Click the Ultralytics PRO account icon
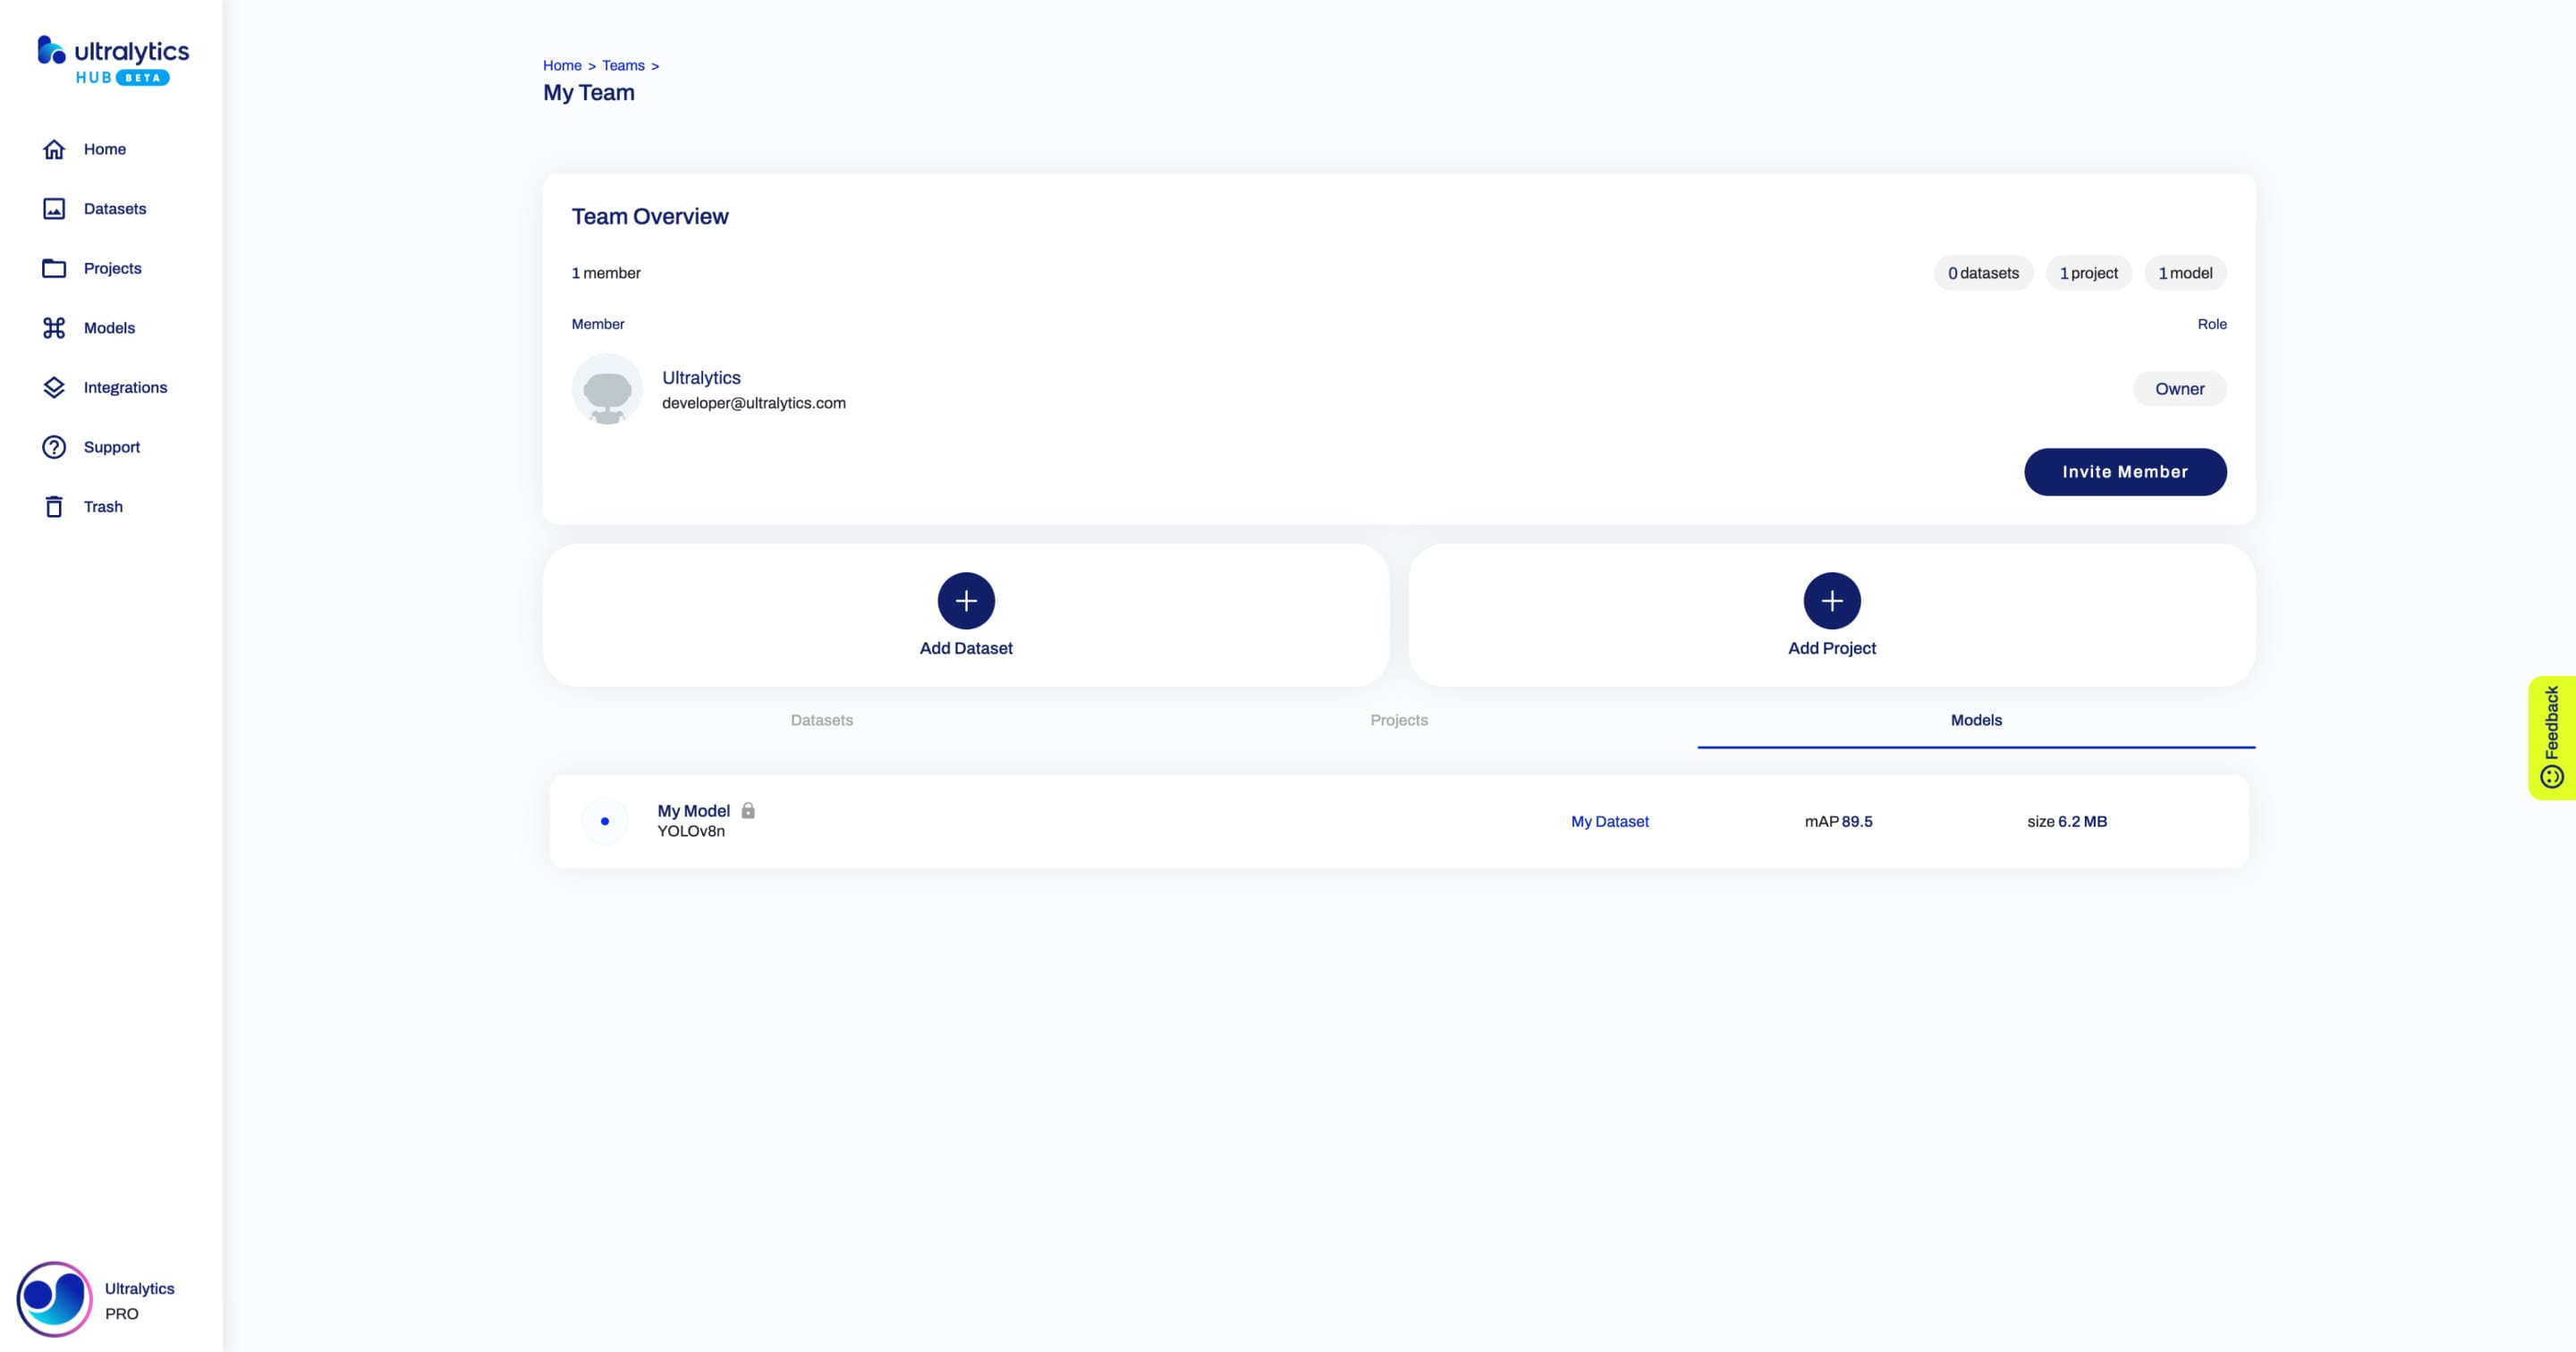Screen dimensions: 2576x1352 coord(53,1297)
